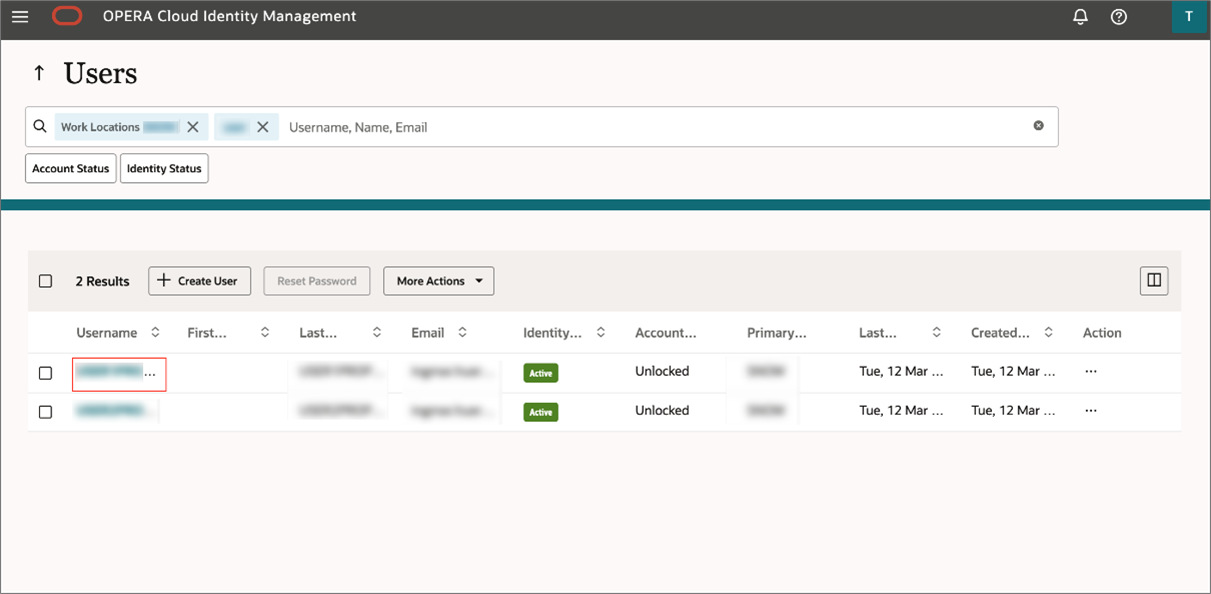The image size is (1211, 594).
Task: Click the Create User button
Action: pyautogui.click(x=200, y=281)
